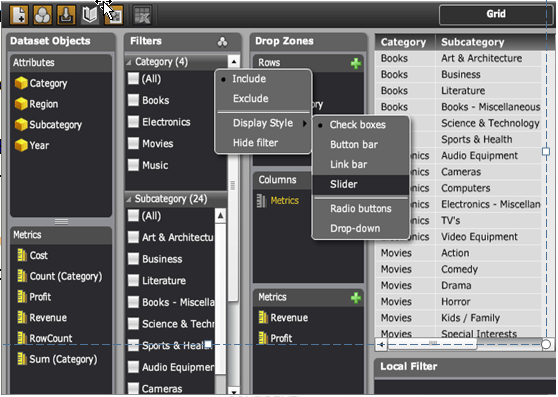Select Button bar display style

point(354,145)
